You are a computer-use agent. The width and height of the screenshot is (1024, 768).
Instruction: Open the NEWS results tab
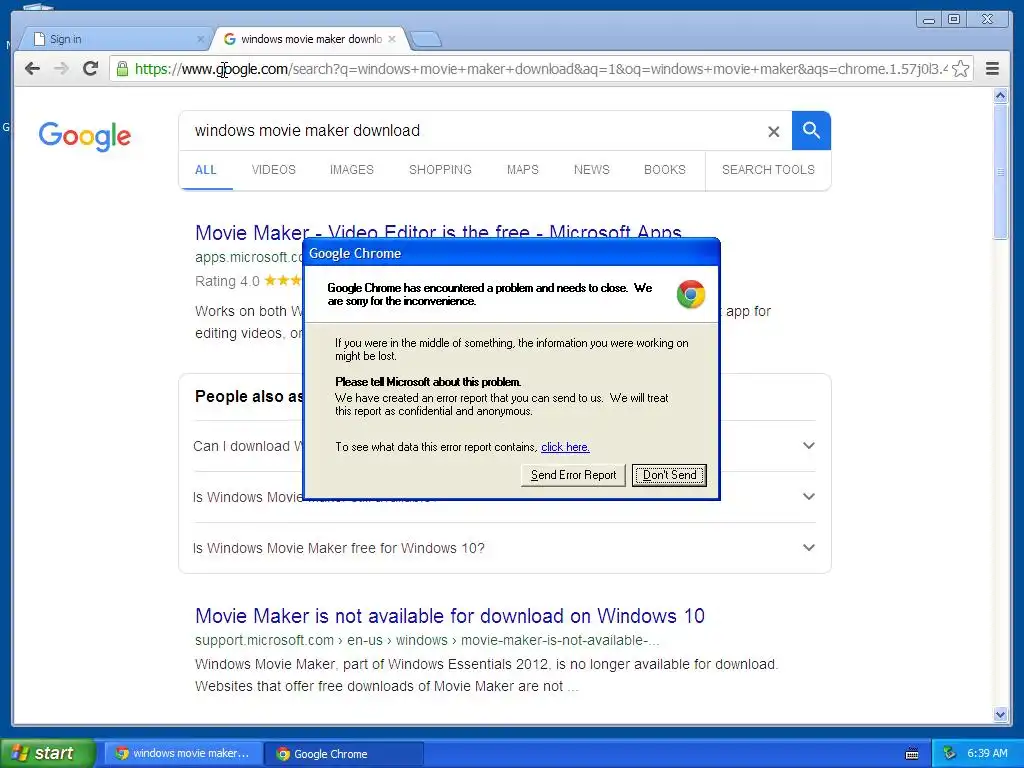click(592, 170)
